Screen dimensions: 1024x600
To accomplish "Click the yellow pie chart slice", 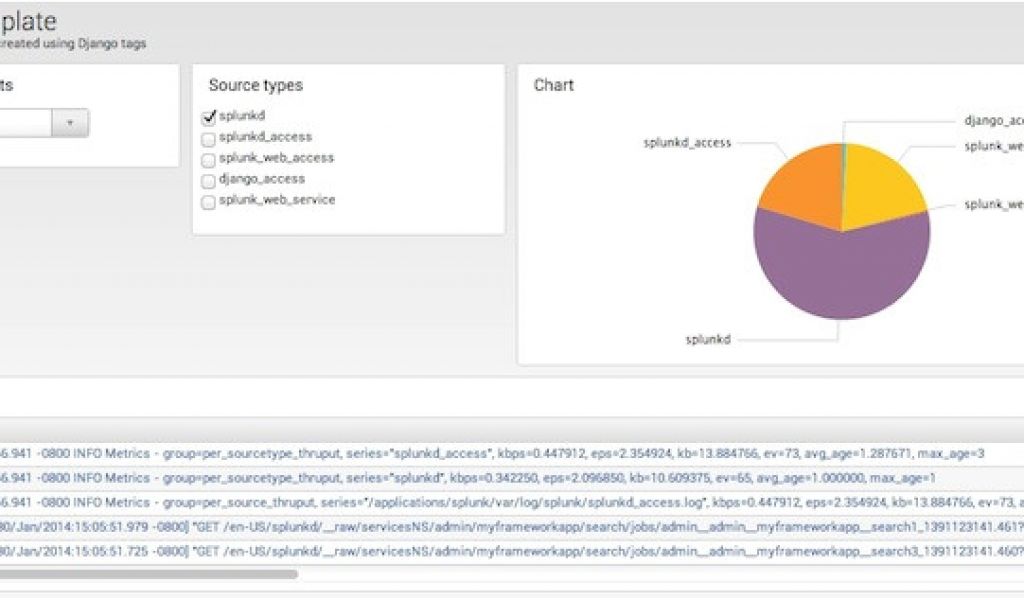I will (x=878, y=186).
